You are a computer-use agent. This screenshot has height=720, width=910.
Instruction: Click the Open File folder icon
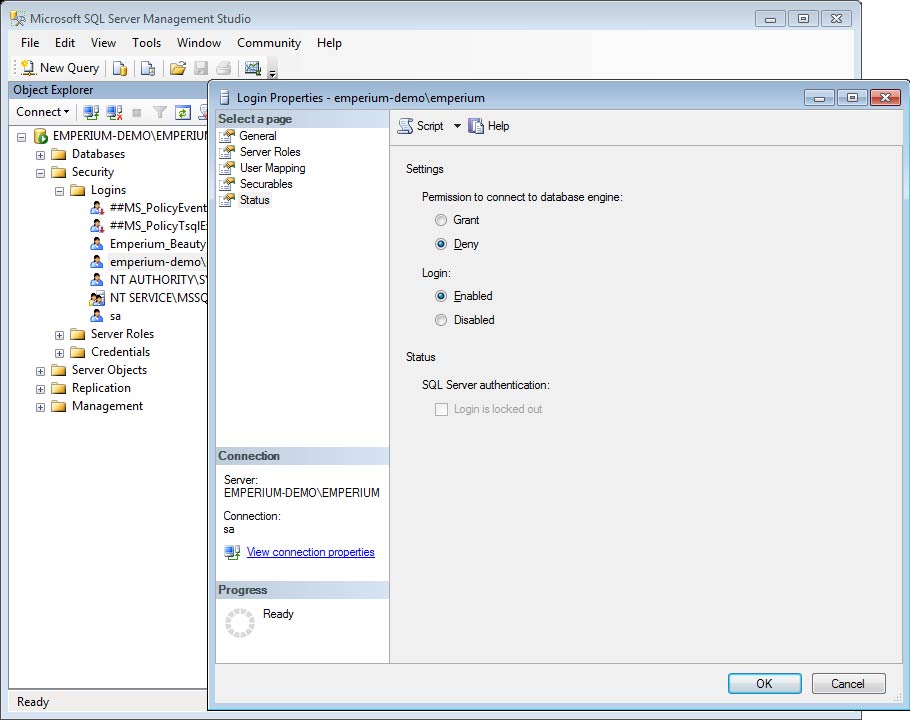(177, 68)
